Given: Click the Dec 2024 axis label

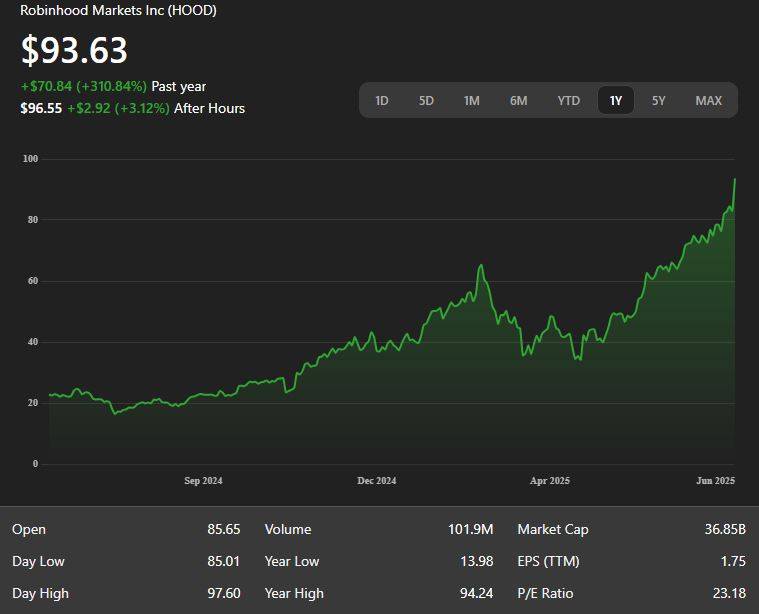Looking at the screenshot, I should coord(377,480).
